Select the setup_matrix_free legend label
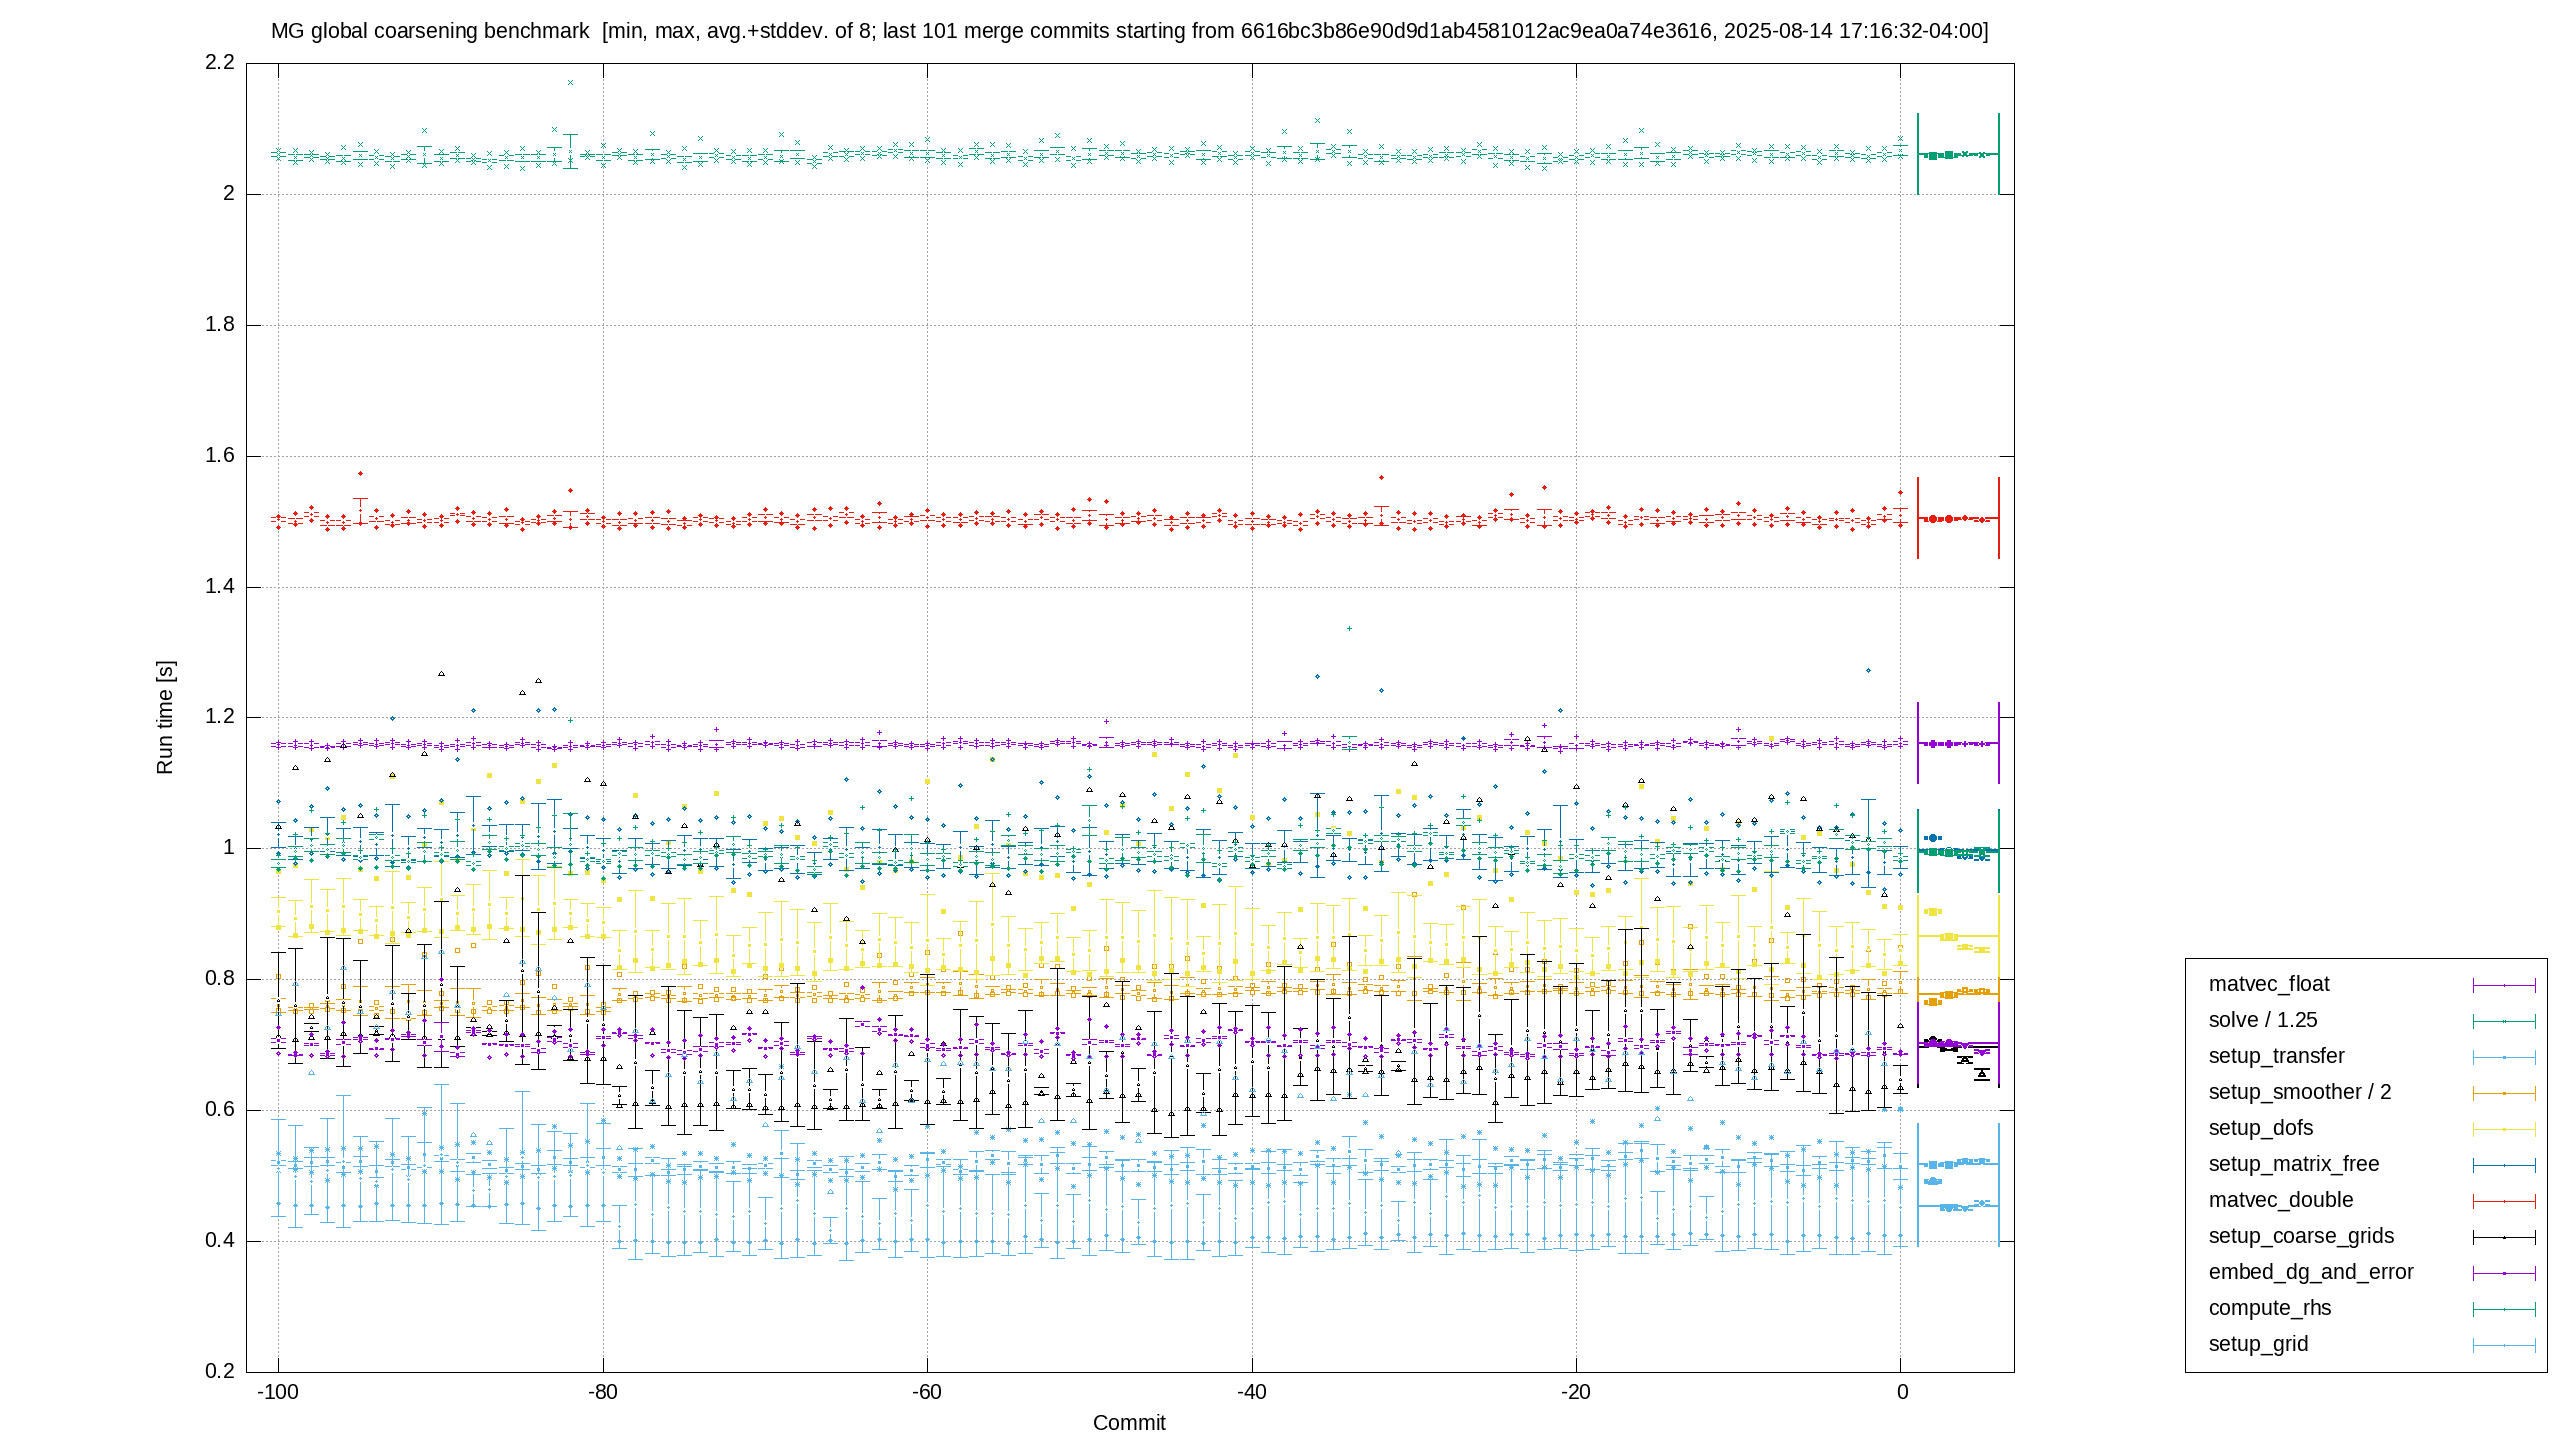Image resolution: width=2560 pixels, height=1440 pixels. click(x=2294, y=1164)
